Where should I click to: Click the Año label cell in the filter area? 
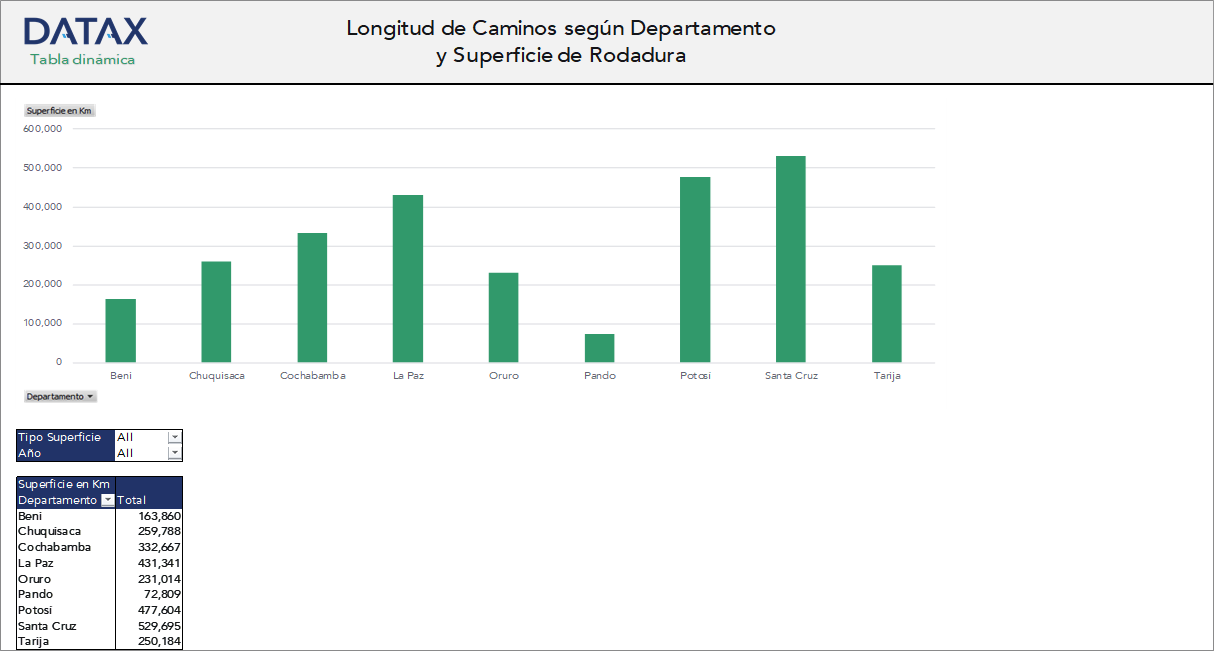coord(30,453)
